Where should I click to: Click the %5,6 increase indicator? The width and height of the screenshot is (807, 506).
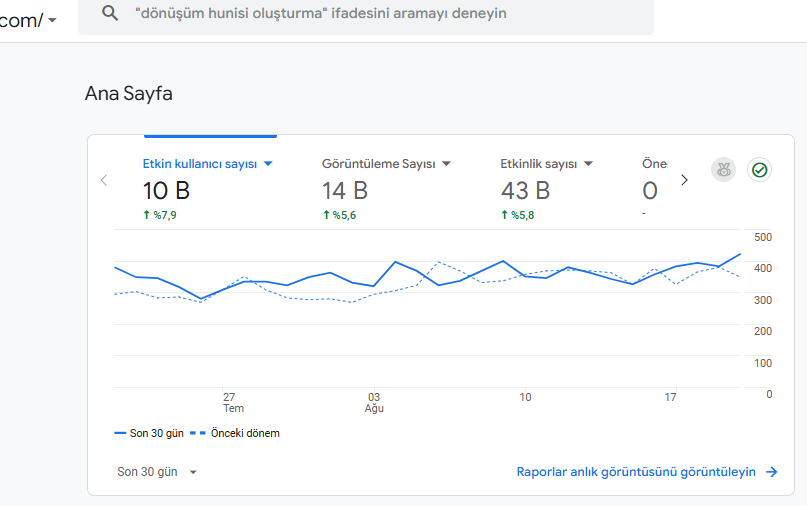point(339,215)
